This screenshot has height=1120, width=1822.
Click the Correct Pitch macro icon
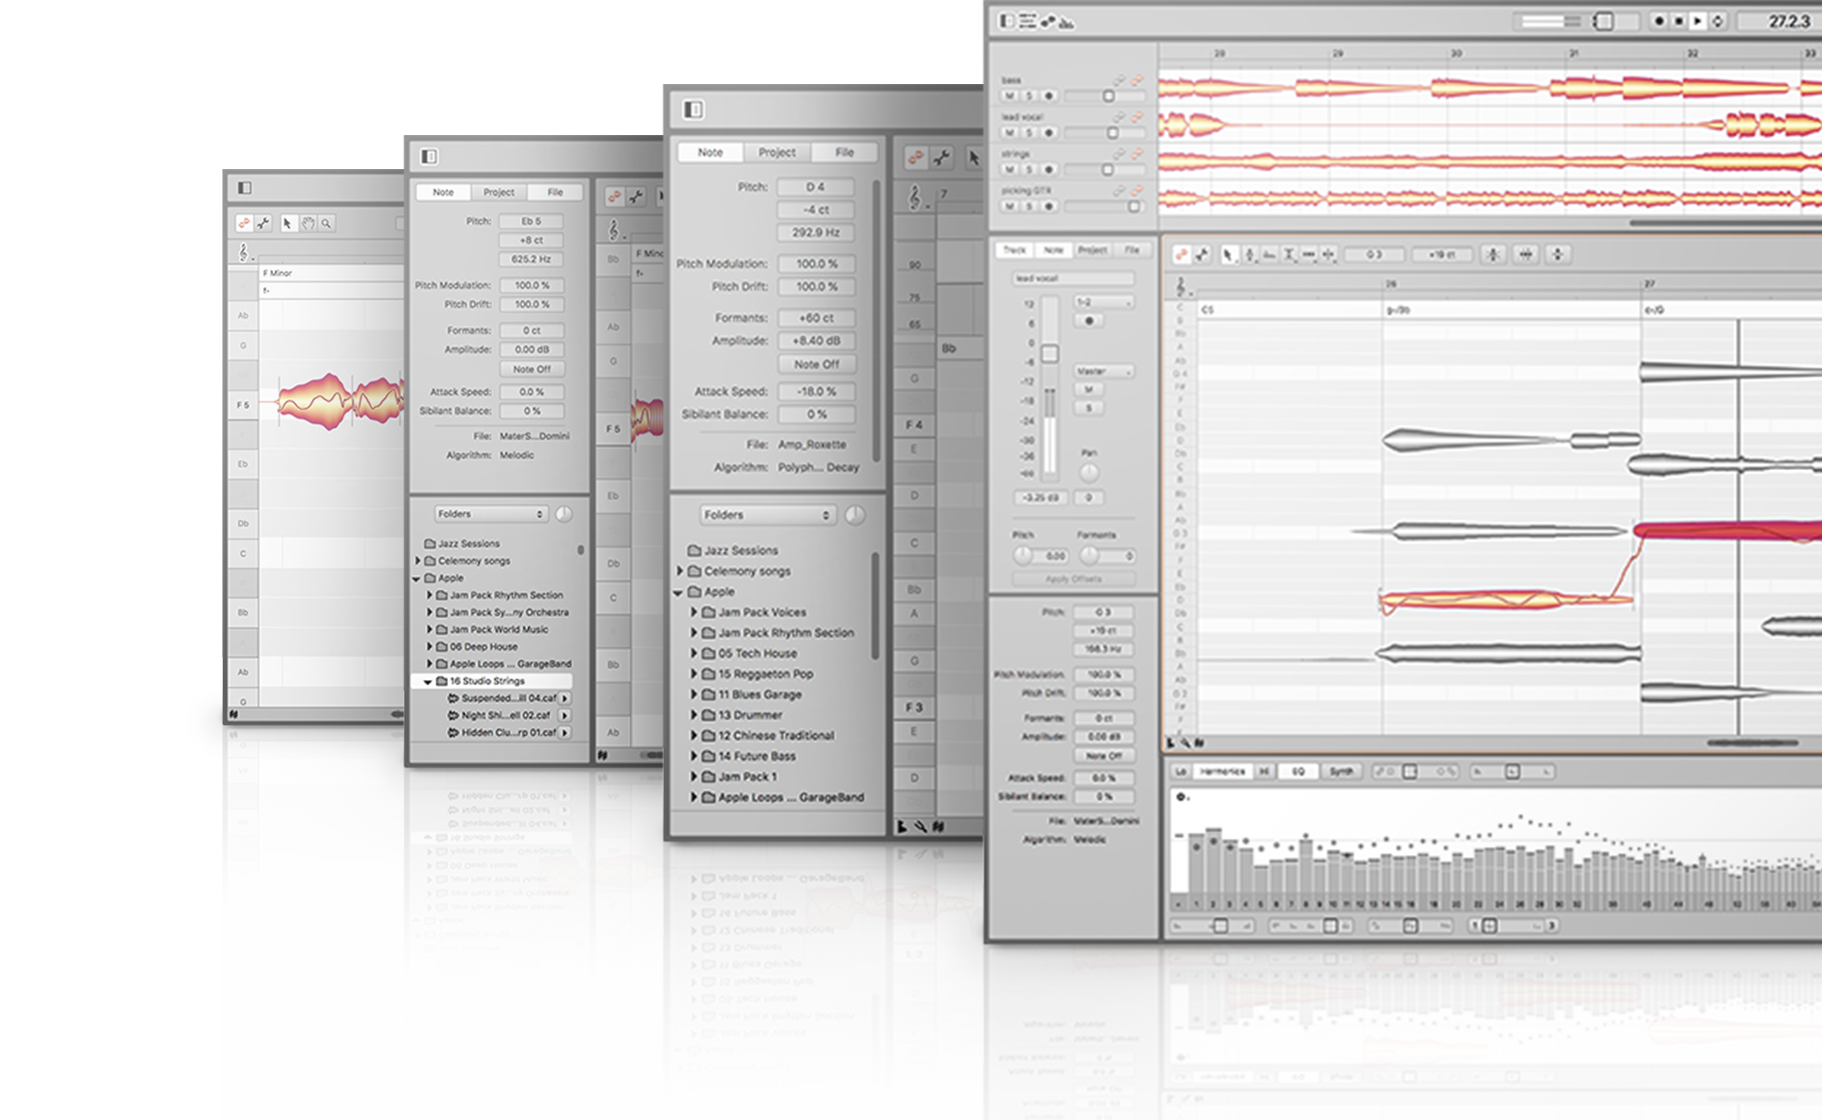pyautogui.click(x=1493, y=255)
